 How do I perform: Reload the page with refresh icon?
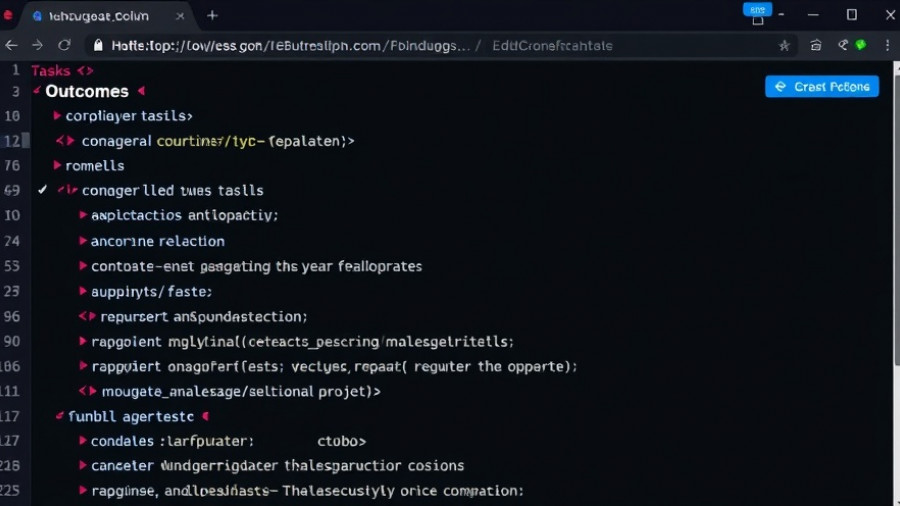pyautogui.click(x=64, y=45)
